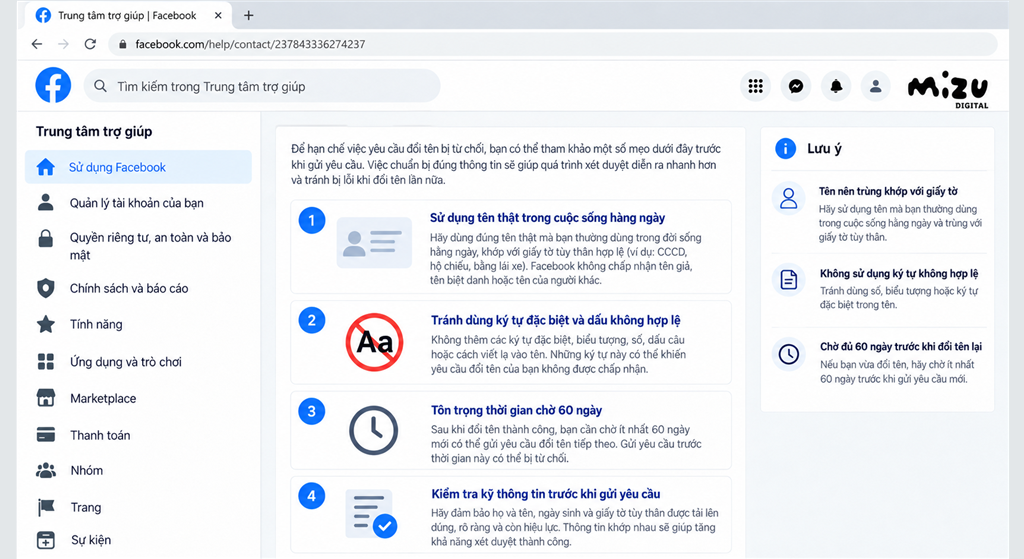Image resolution: width=1024 pixels, height=559 pixels.
Task: Click padlock icon beside Quyền riêng tư
Action: click(46, 238)
